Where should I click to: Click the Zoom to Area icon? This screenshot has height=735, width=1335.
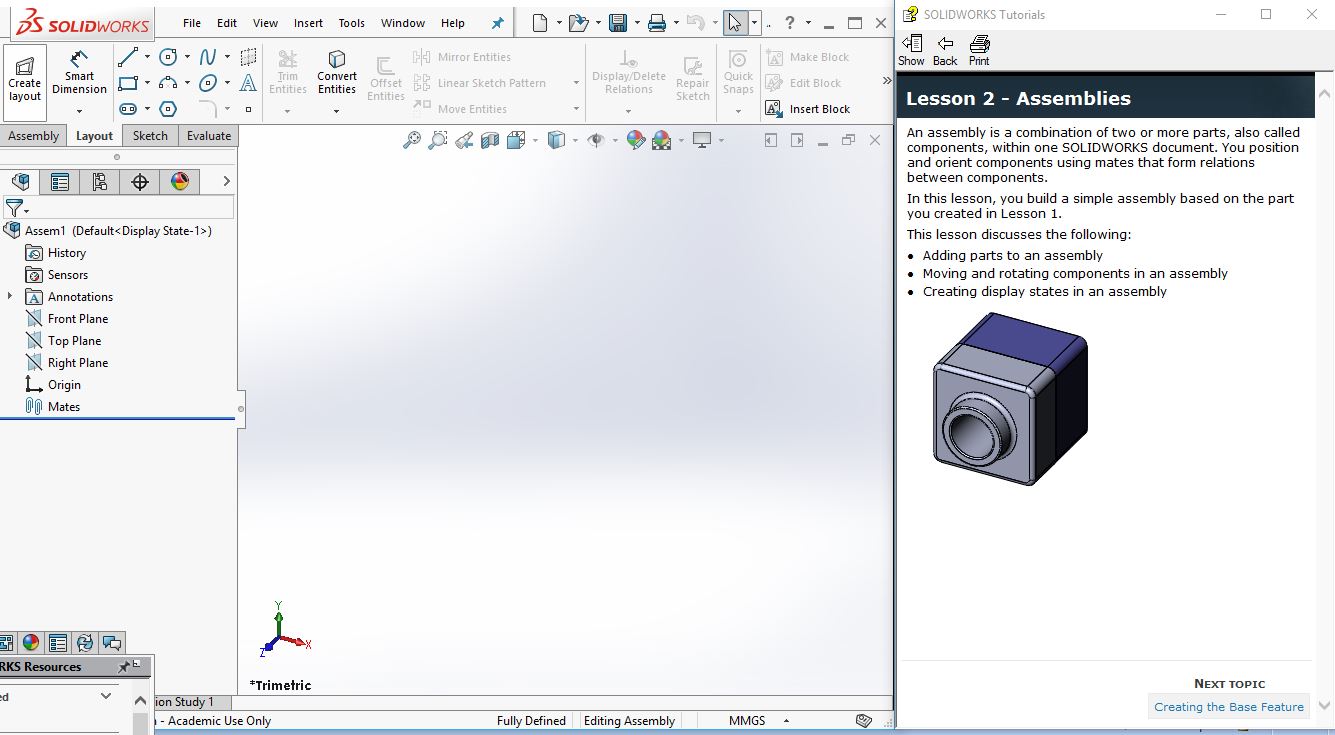tap(438, 141)
